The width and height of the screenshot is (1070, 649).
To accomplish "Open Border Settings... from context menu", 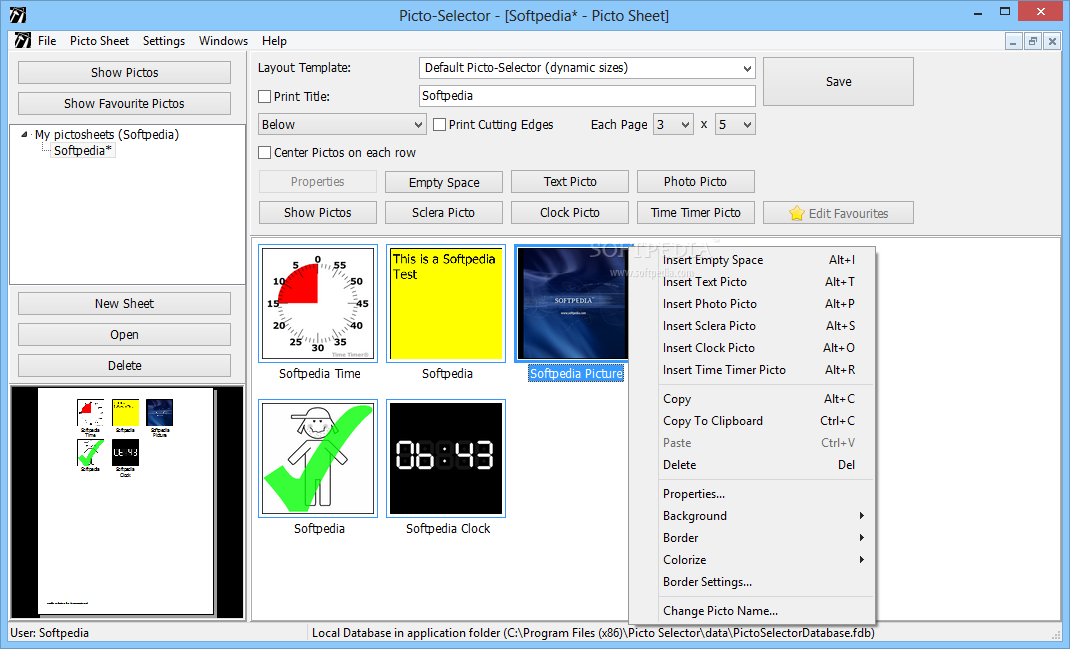I will (751, 581).
